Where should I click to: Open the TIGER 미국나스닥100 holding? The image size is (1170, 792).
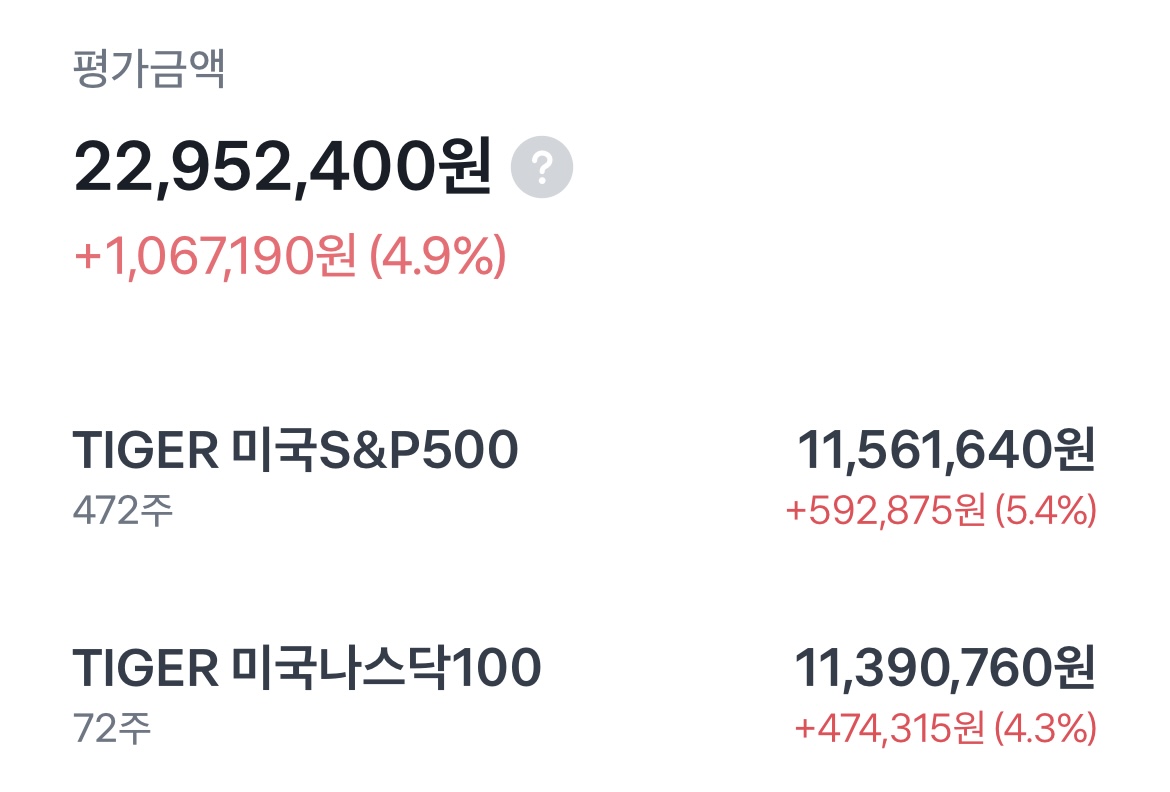pyautogui.click(x=307, y=668)
